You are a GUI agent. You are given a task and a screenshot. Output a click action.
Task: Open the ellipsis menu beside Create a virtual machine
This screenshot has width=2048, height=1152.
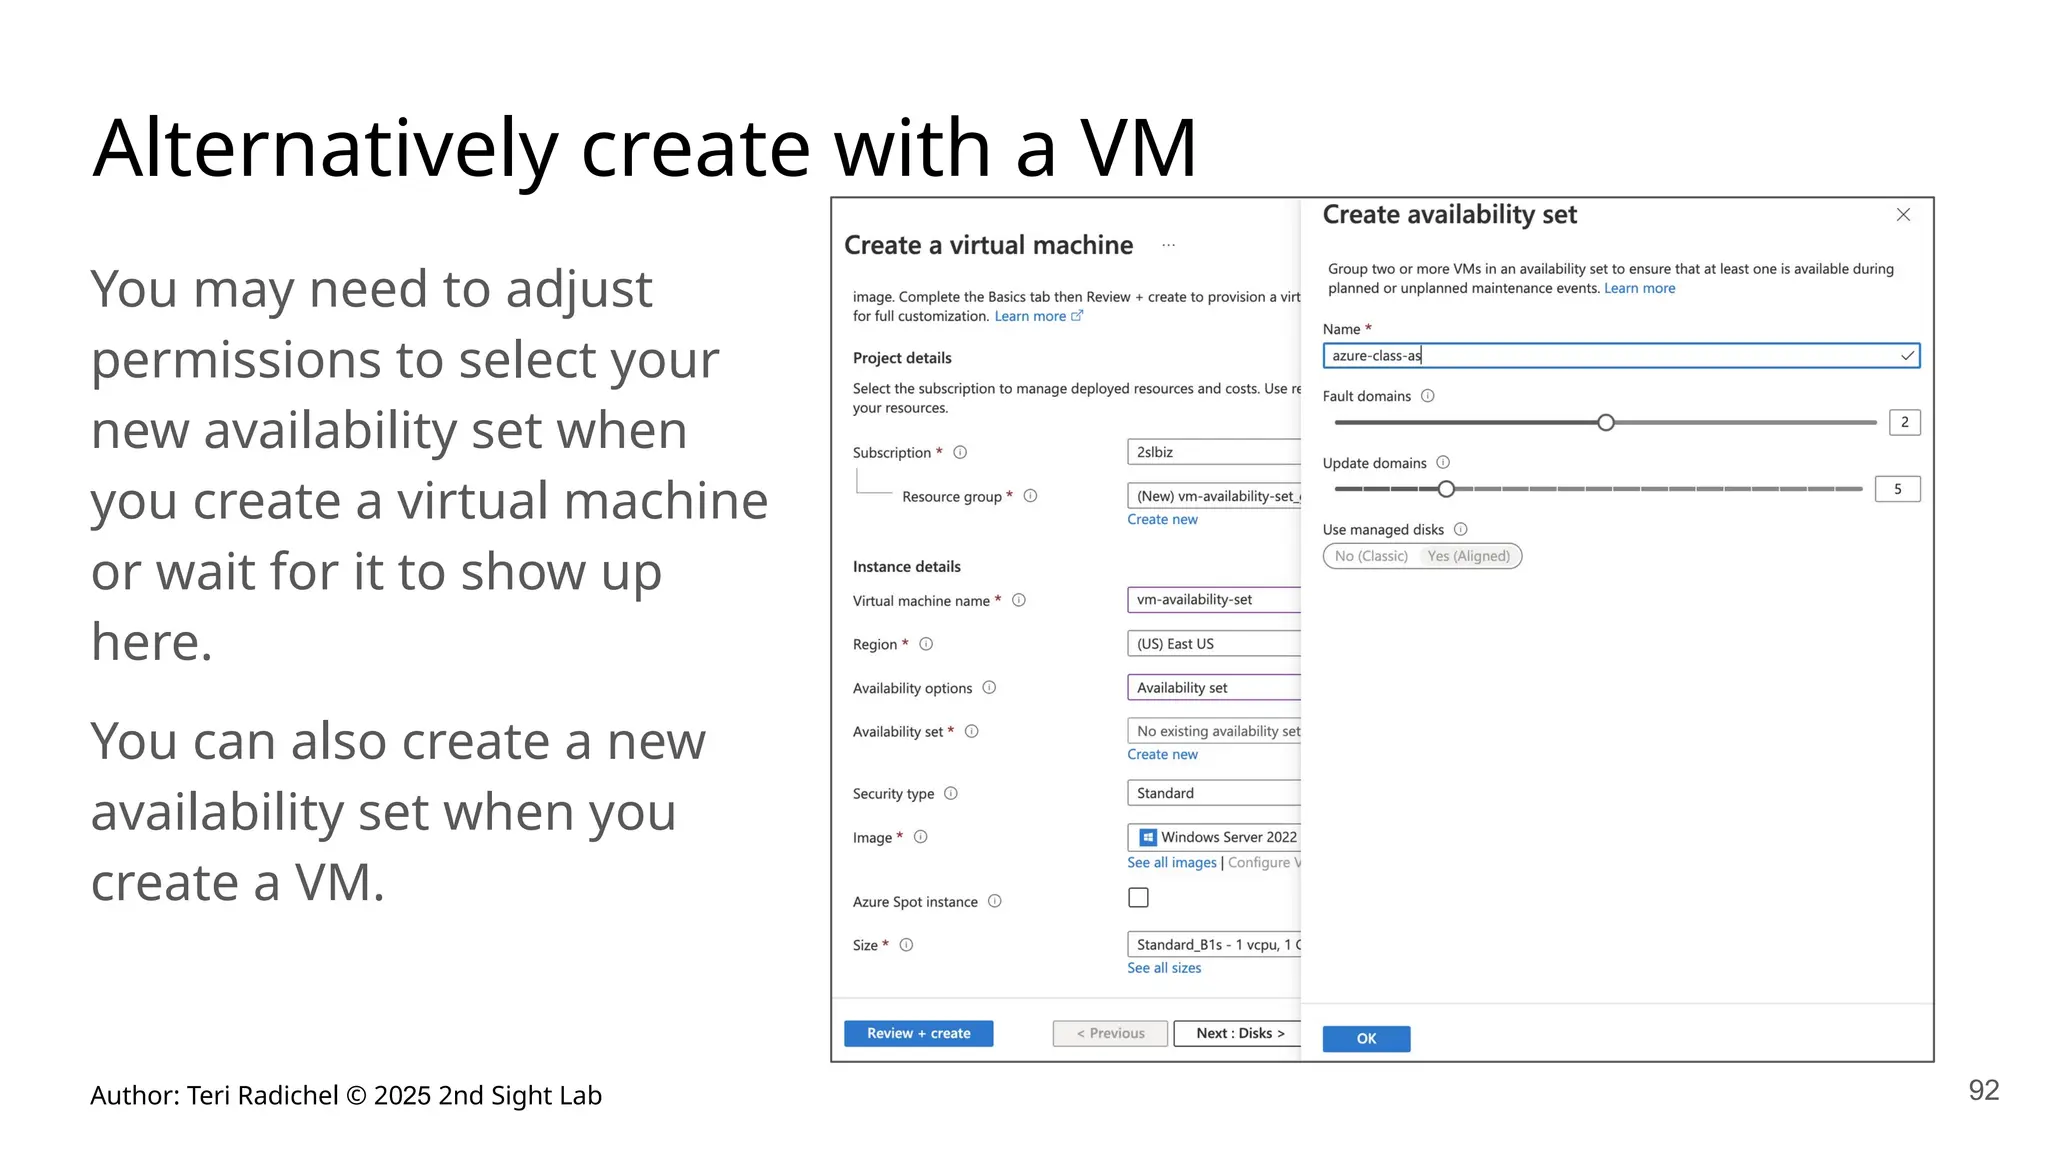click(x=1168, y=246)
